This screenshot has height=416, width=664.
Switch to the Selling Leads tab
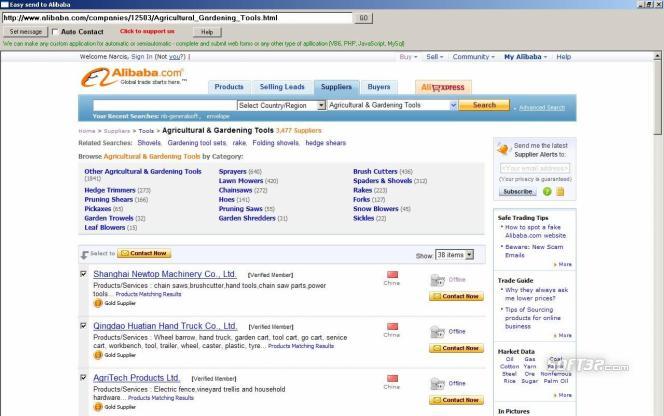coord(282,87)
